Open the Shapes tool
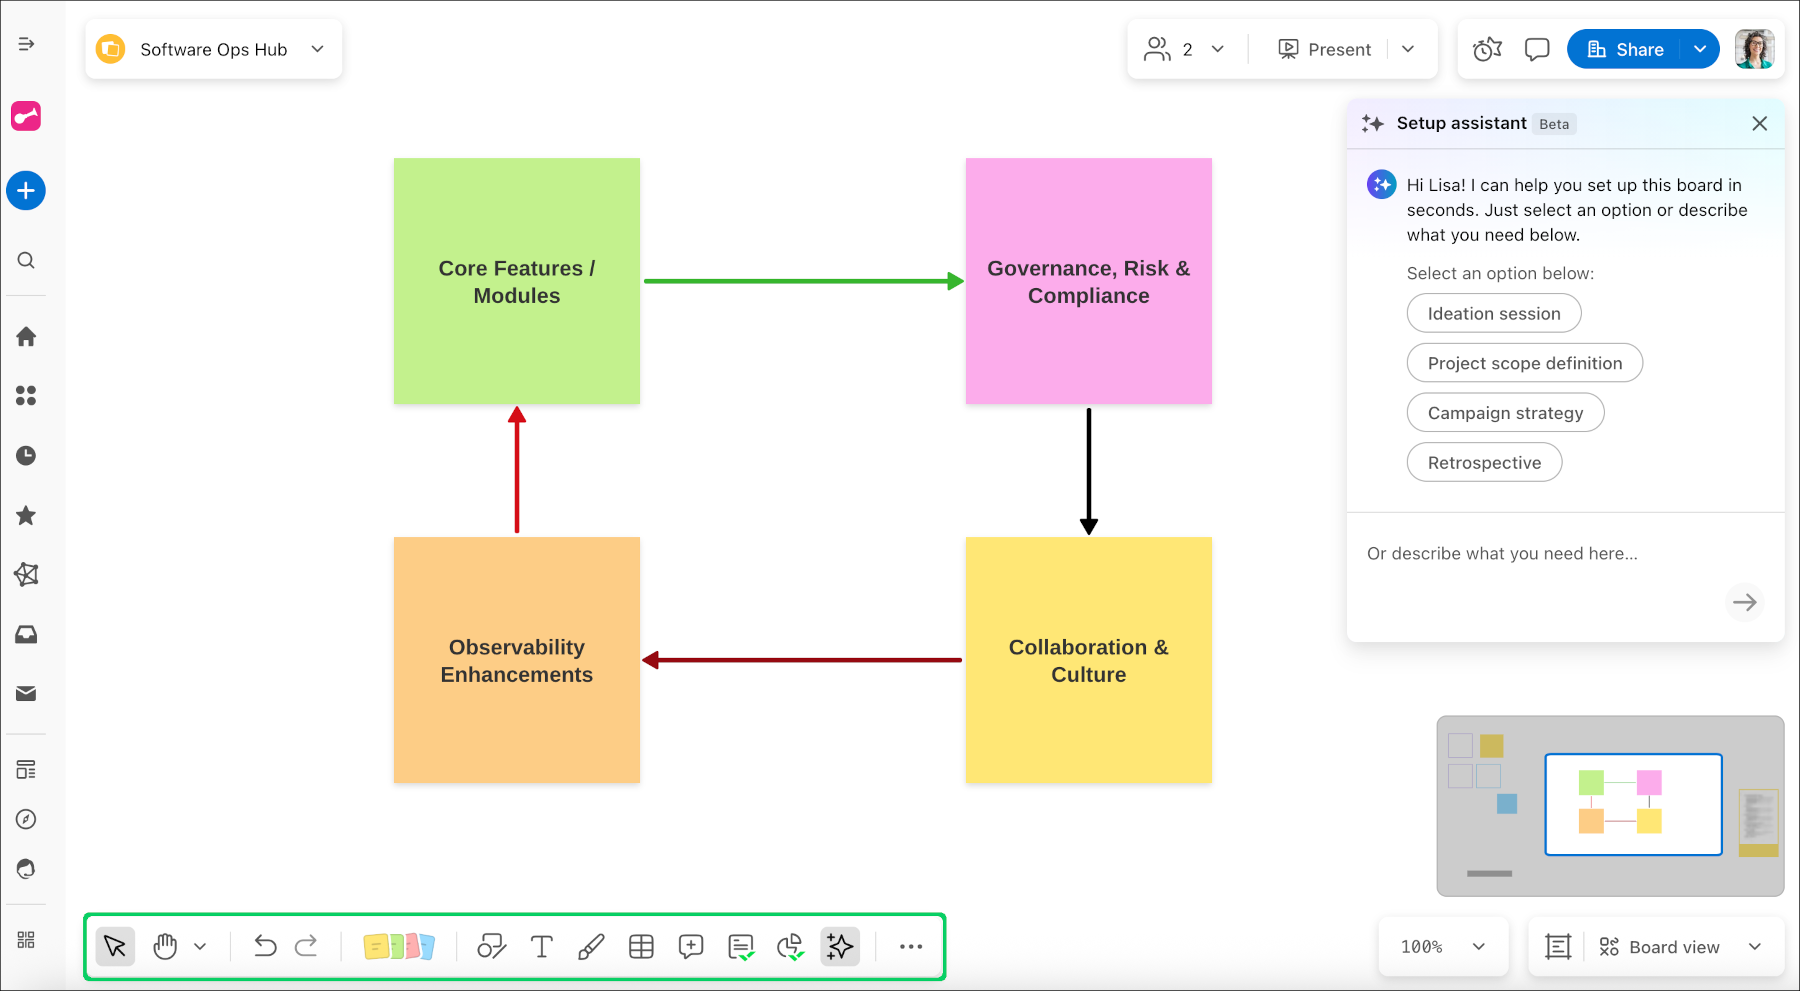Image resolution: width=1800 pixels, height=991 pixels. pos(491,946)
